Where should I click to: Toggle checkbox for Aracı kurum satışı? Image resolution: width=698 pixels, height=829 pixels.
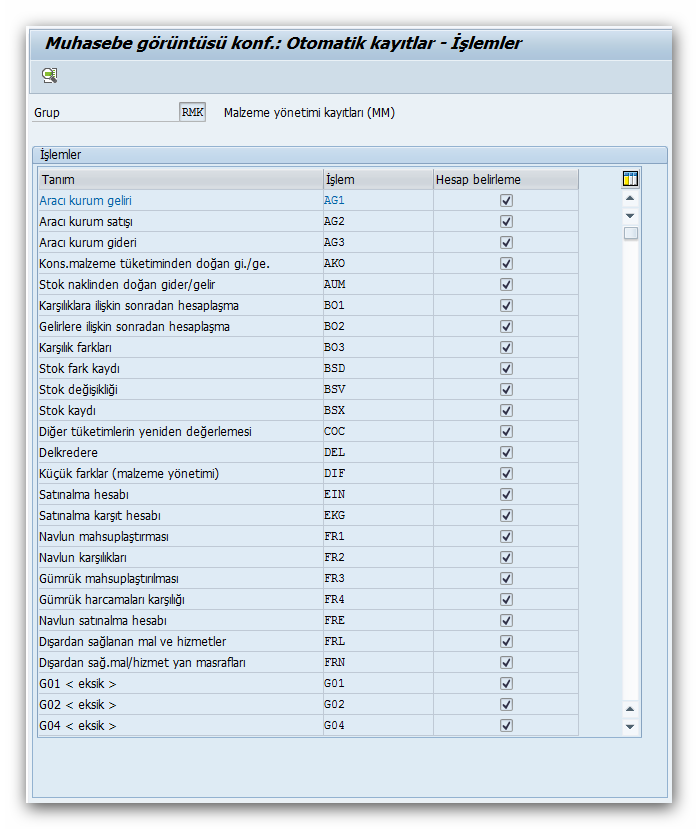(506, 222)
